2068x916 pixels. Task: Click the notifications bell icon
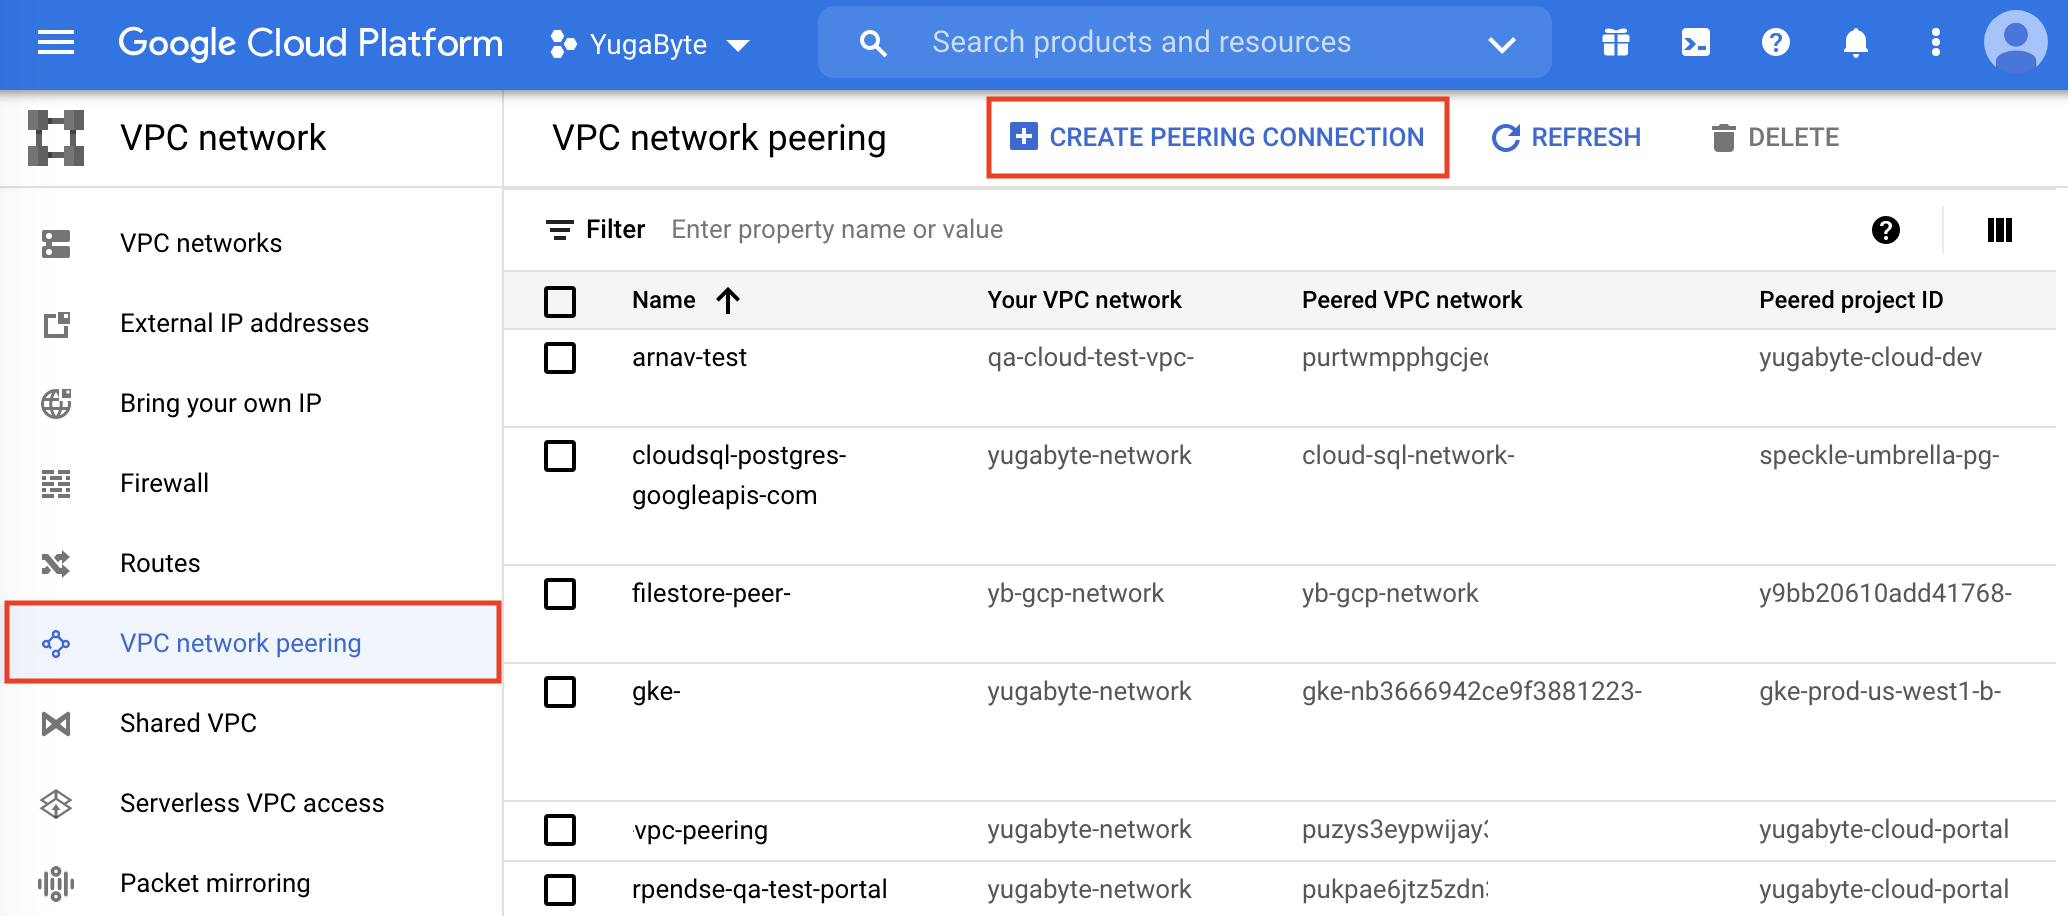coord(1855,42)
